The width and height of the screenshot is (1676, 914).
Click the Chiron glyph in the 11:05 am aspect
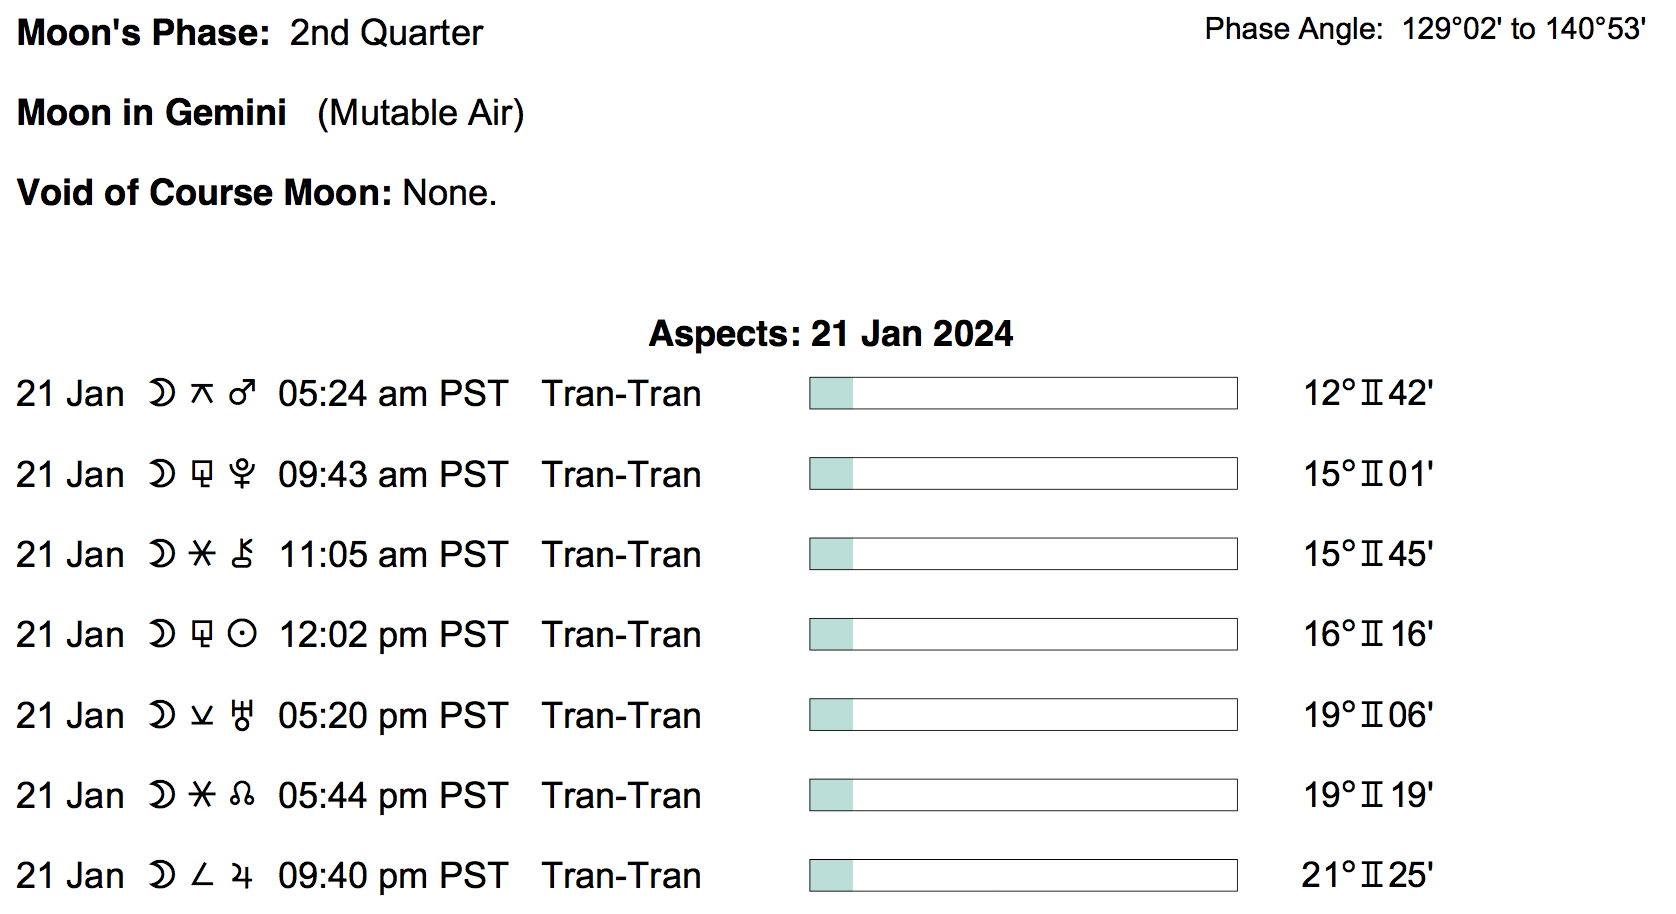coord(242,554)
